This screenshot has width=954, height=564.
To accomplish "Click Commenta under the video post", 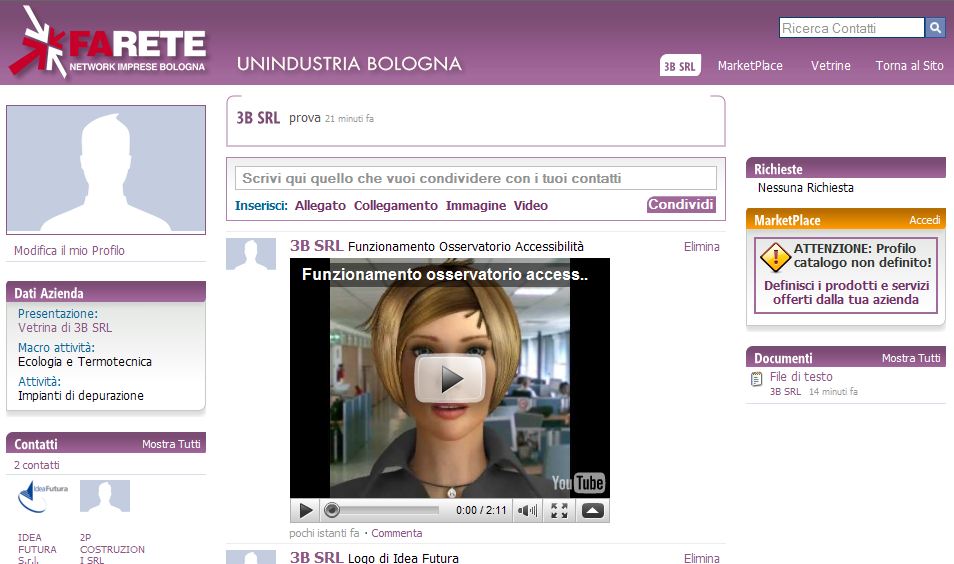I will pos(397,533).
